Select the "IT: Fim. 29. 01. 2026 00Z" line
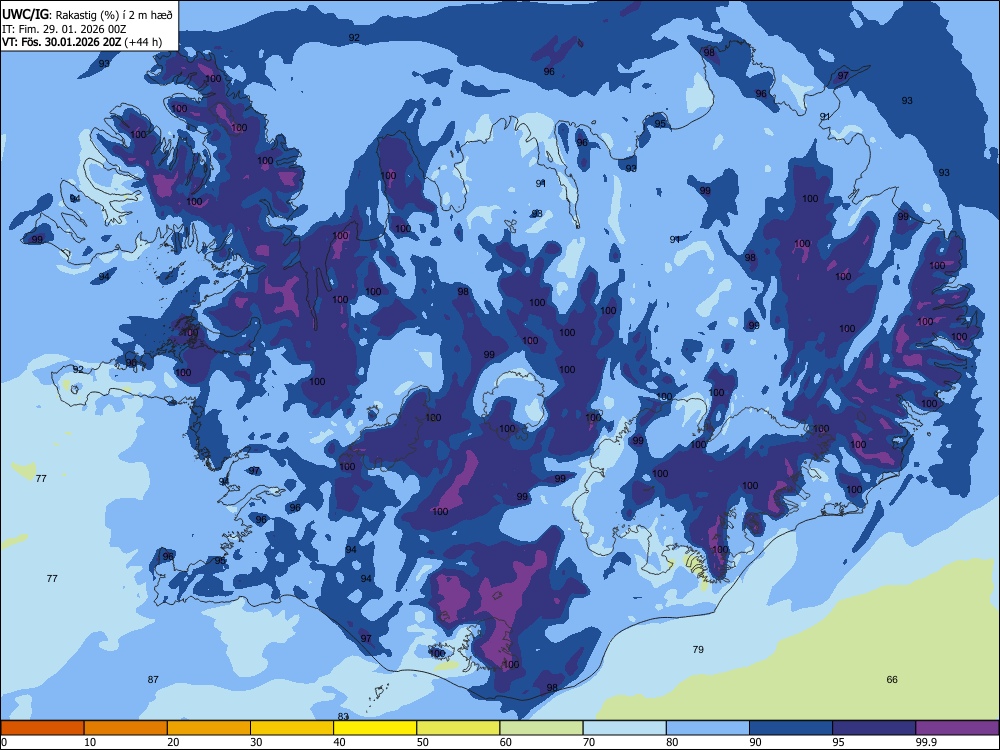Image resolution: width=1000 pixels, height=750 pixels. (64, 29)
